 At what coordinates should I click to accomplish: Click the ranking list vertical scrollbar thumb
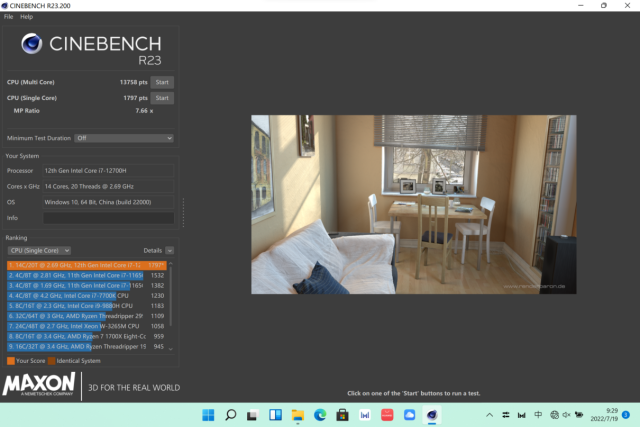click(x=171, y=297)
